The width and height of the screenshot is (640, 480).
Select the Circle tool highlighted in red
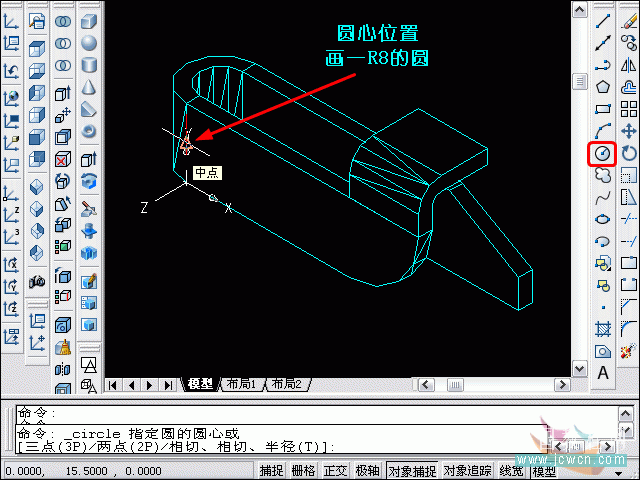pyautogui.click(x=602, y=153)
